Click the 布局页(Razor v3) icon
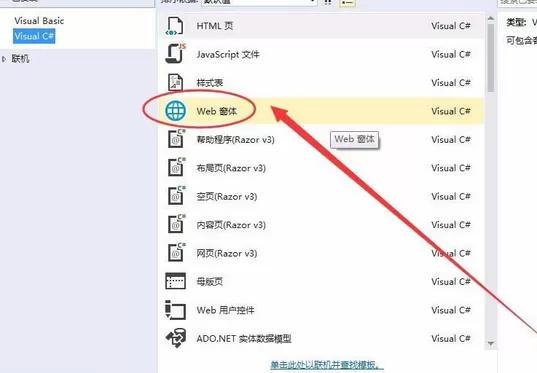 176,167
